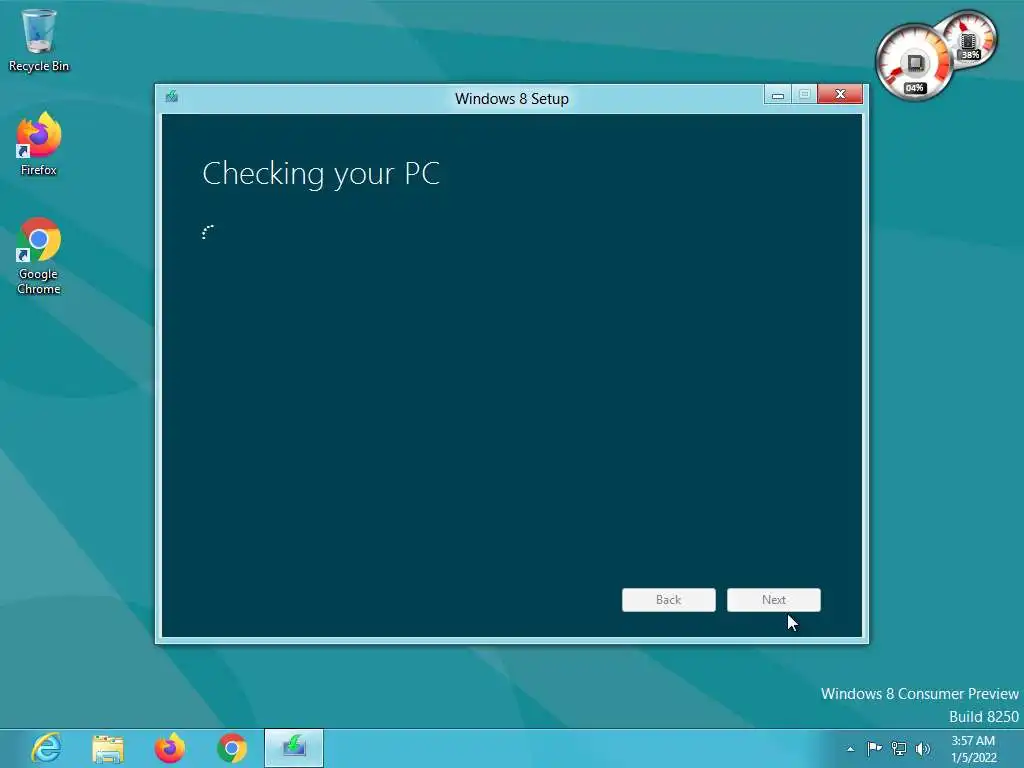This screenshot has height=768, width=1024.
Task: Close the Windows 8 Setup window
Action: point(840,94)
